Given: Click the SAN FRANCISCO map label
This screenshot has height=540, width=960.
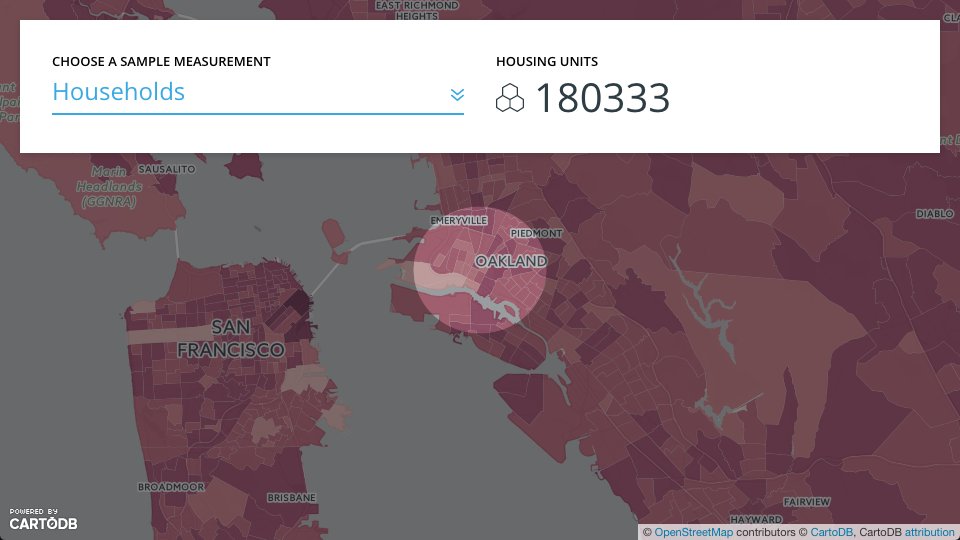Looking at the screenshot, I should [x=231, y=339].
